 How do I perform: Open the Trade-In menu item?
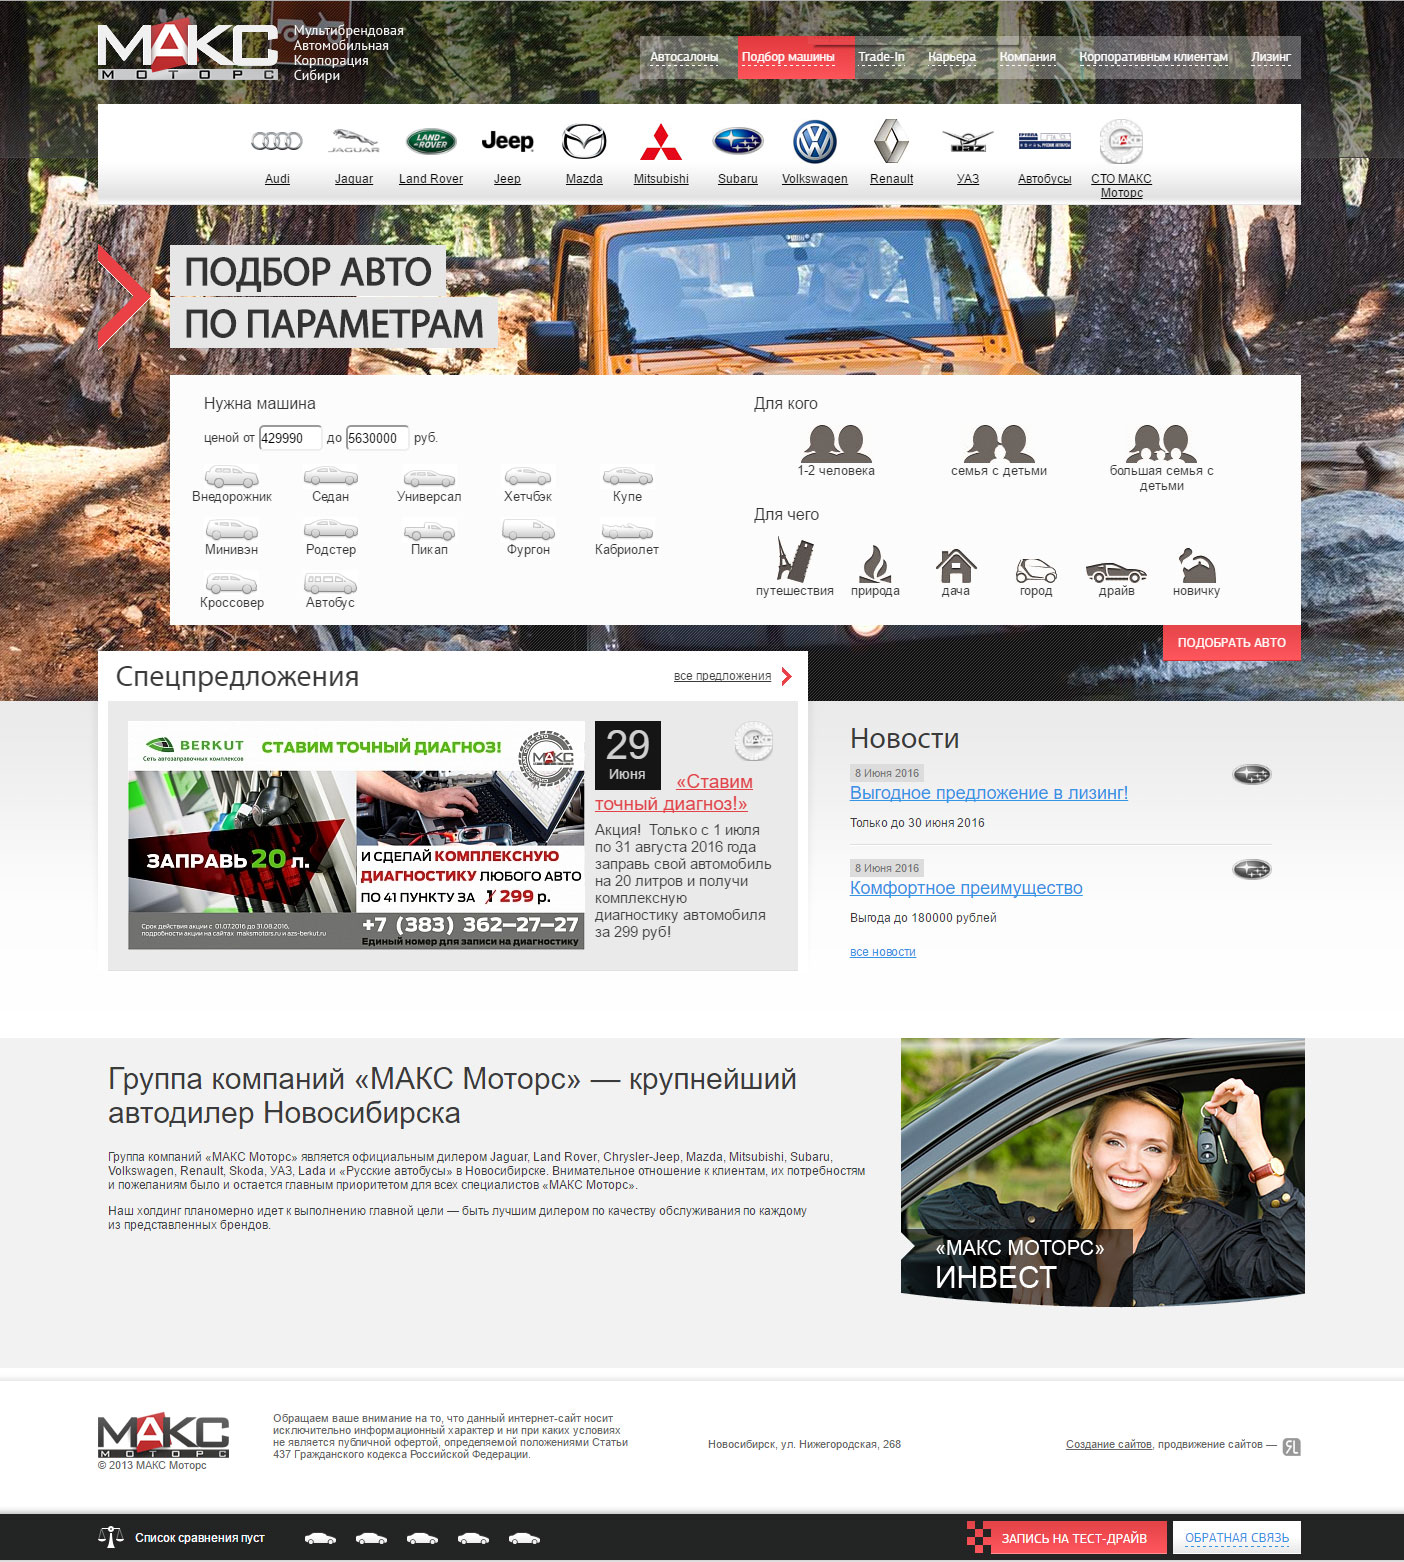tap(881, 57)
